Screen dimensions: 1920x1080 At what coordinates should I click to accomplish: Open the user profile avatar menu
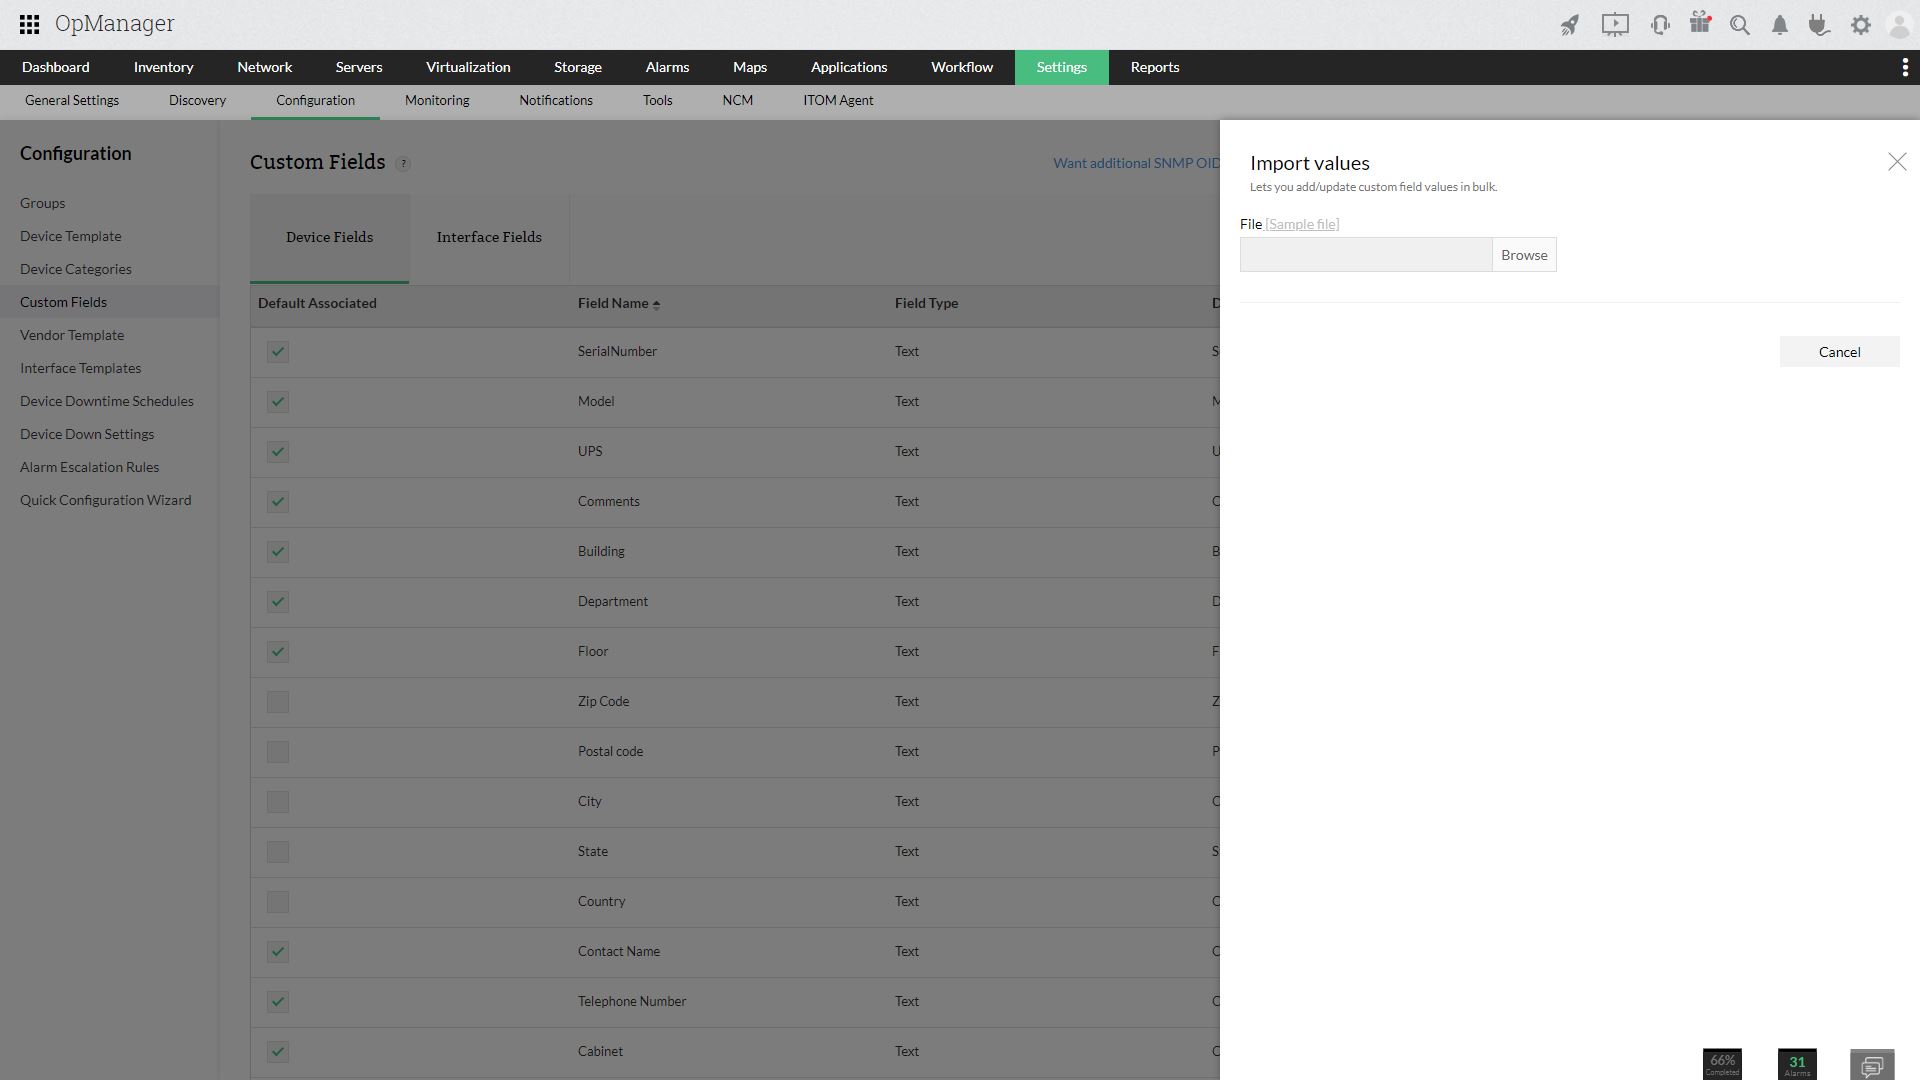click(1898, 25)
